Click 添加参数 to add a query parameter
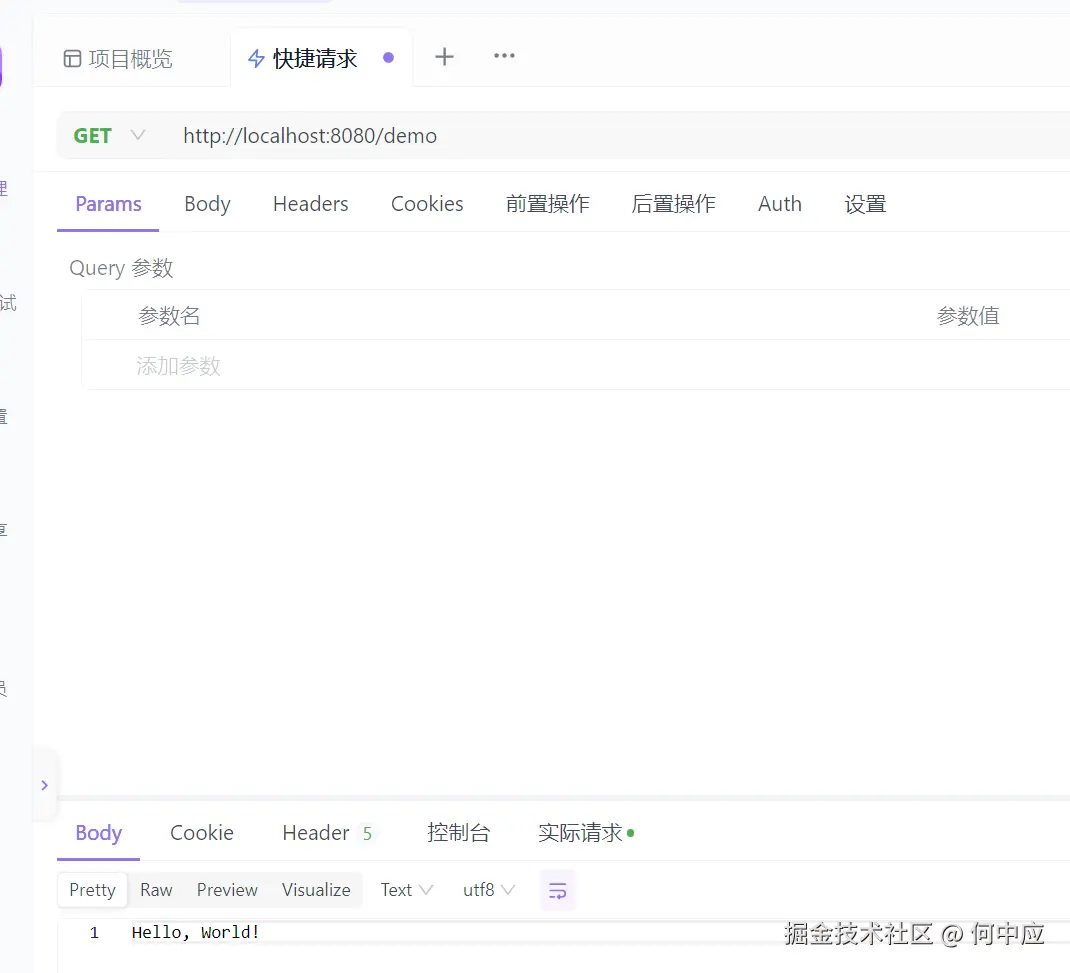Image resolution: width=1070 pixels, height=973 pixels. [x=178, y=366]
